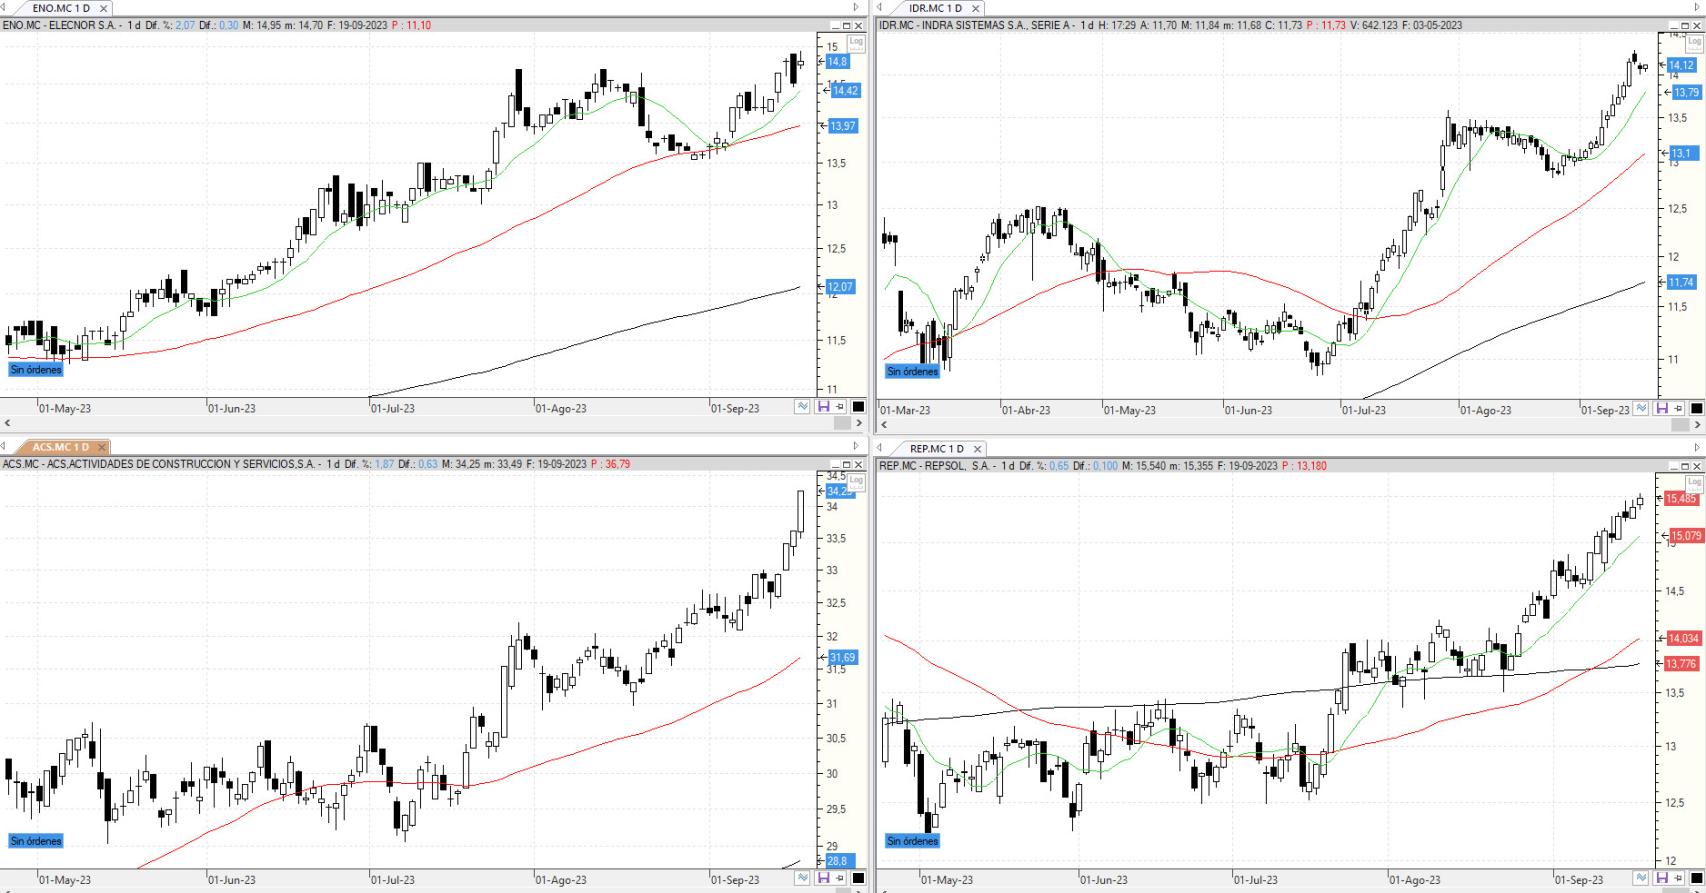Open black color swatch on IDR.MC chart

pos(1696,409)
